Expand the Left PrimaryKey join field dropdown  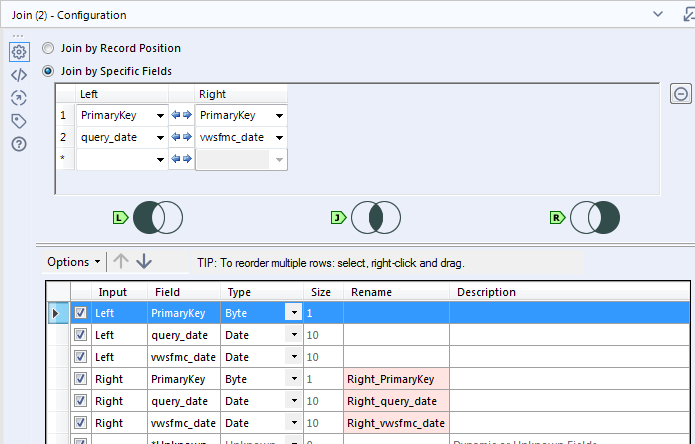pyautogui.click(x=158, y=115)
